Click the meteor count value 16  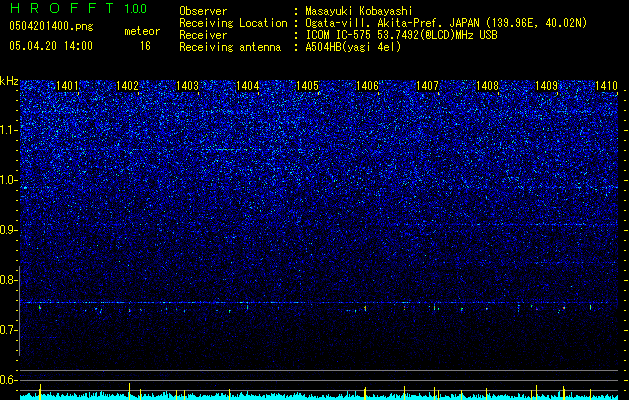[x=145, y=46]
